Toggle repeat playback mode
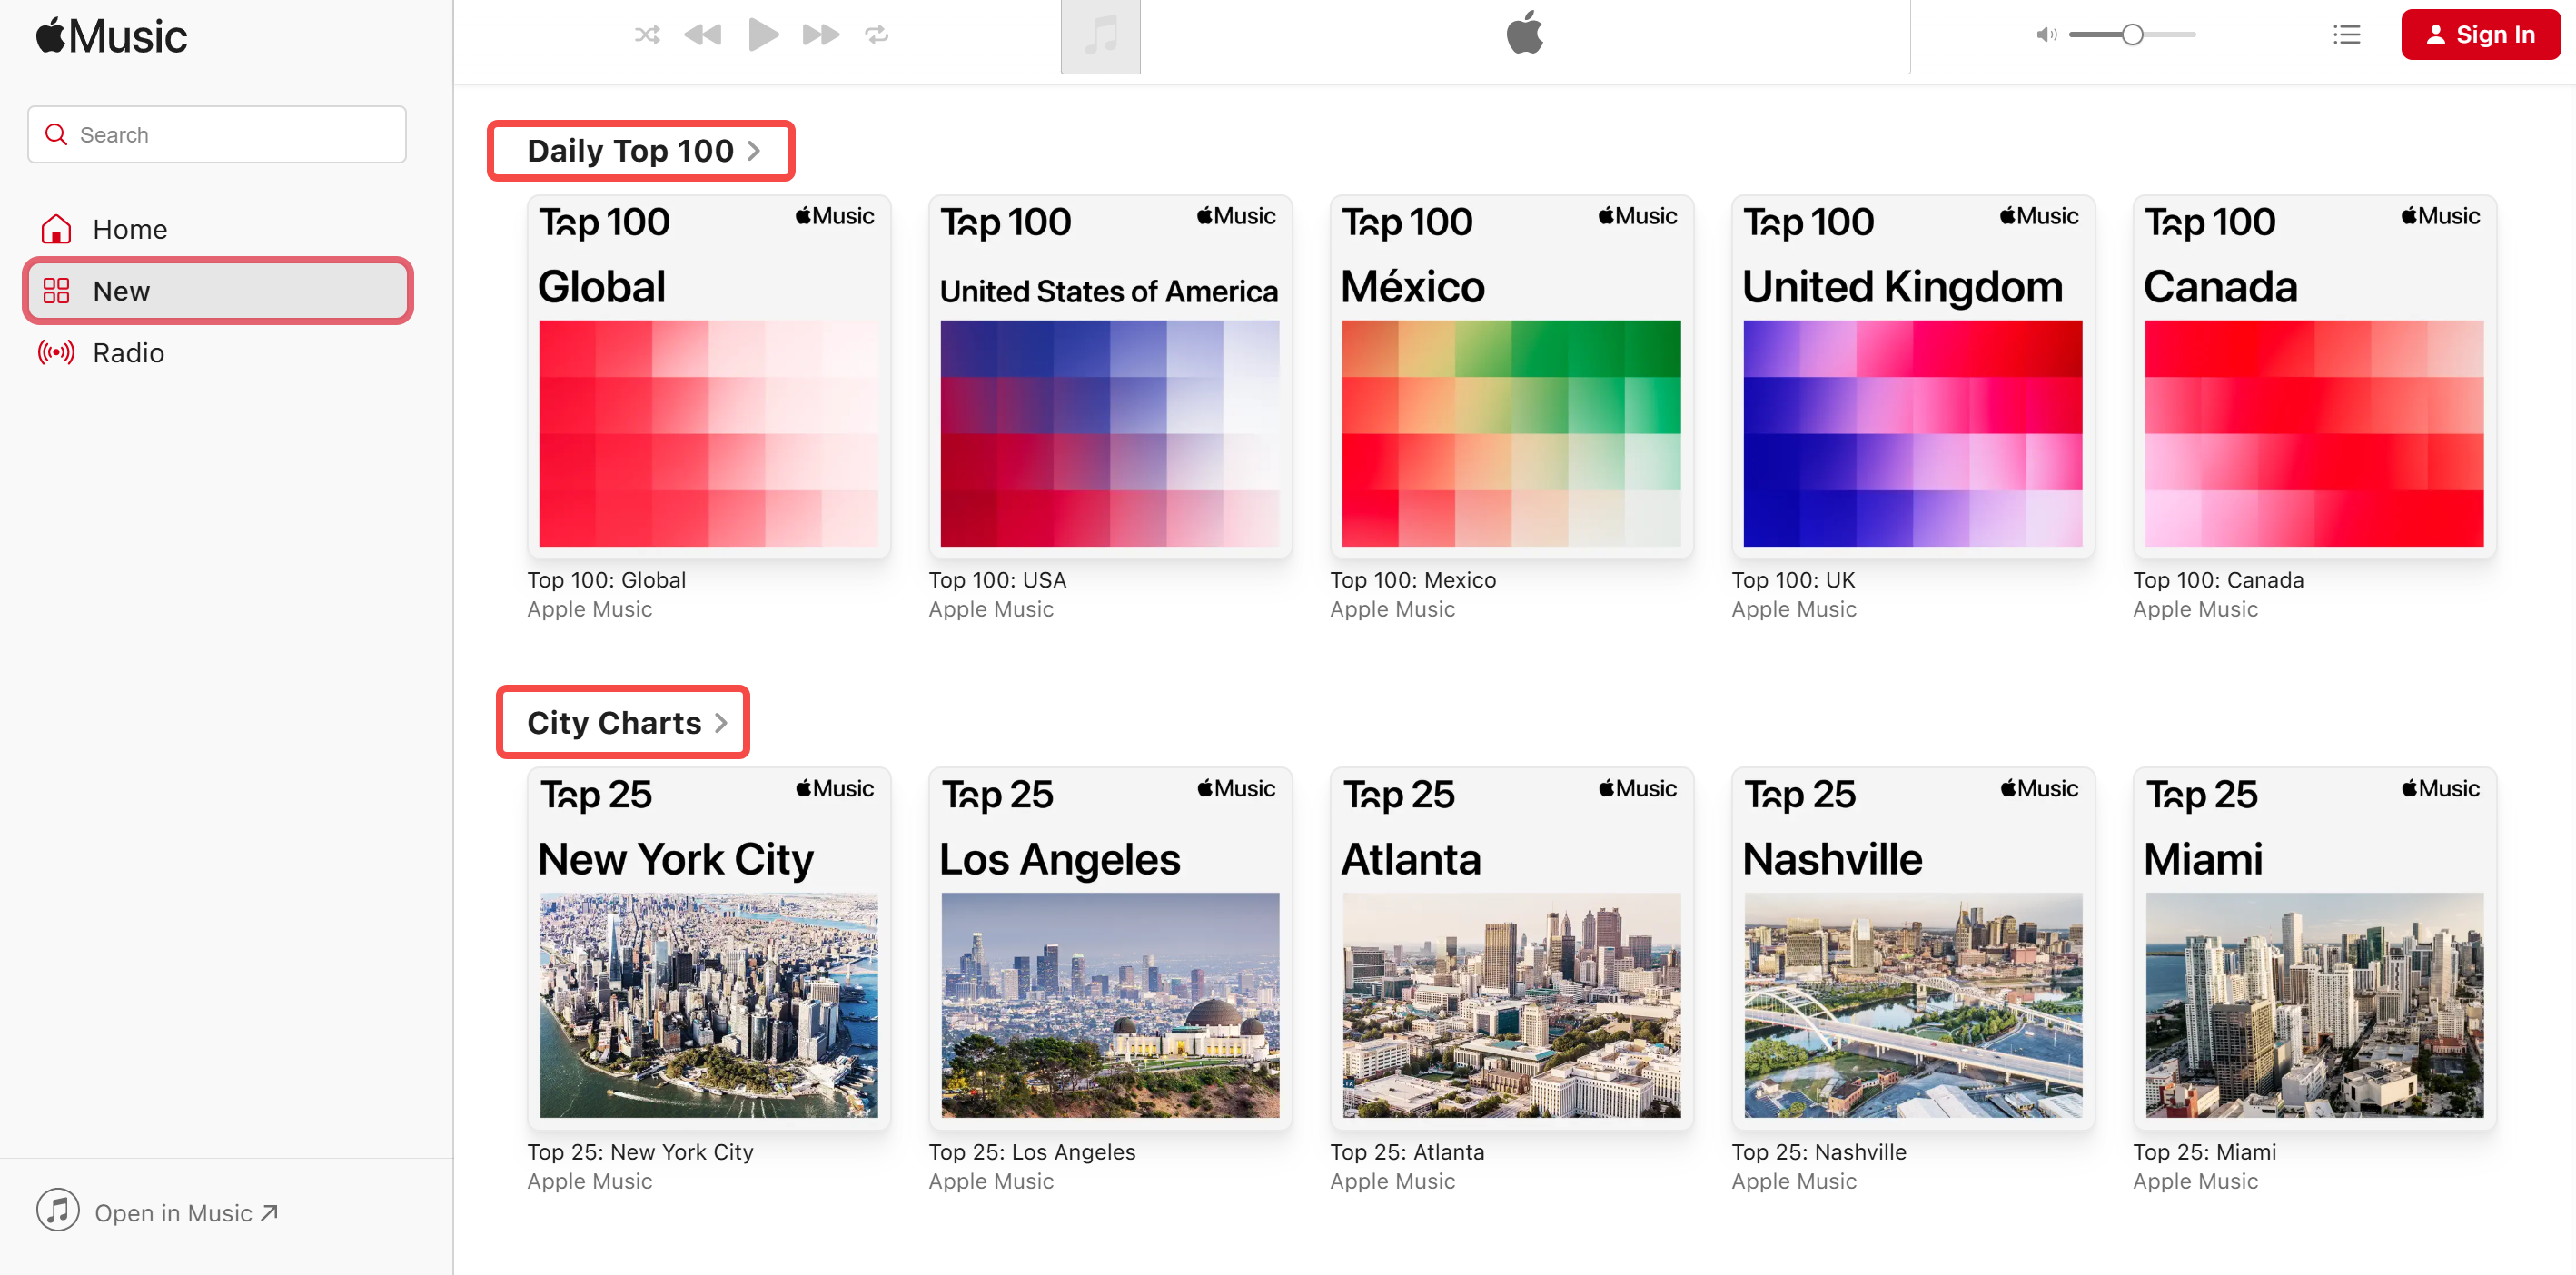Image resolution: width=2576 pixels, height=1275 pixels. [877, 35]
